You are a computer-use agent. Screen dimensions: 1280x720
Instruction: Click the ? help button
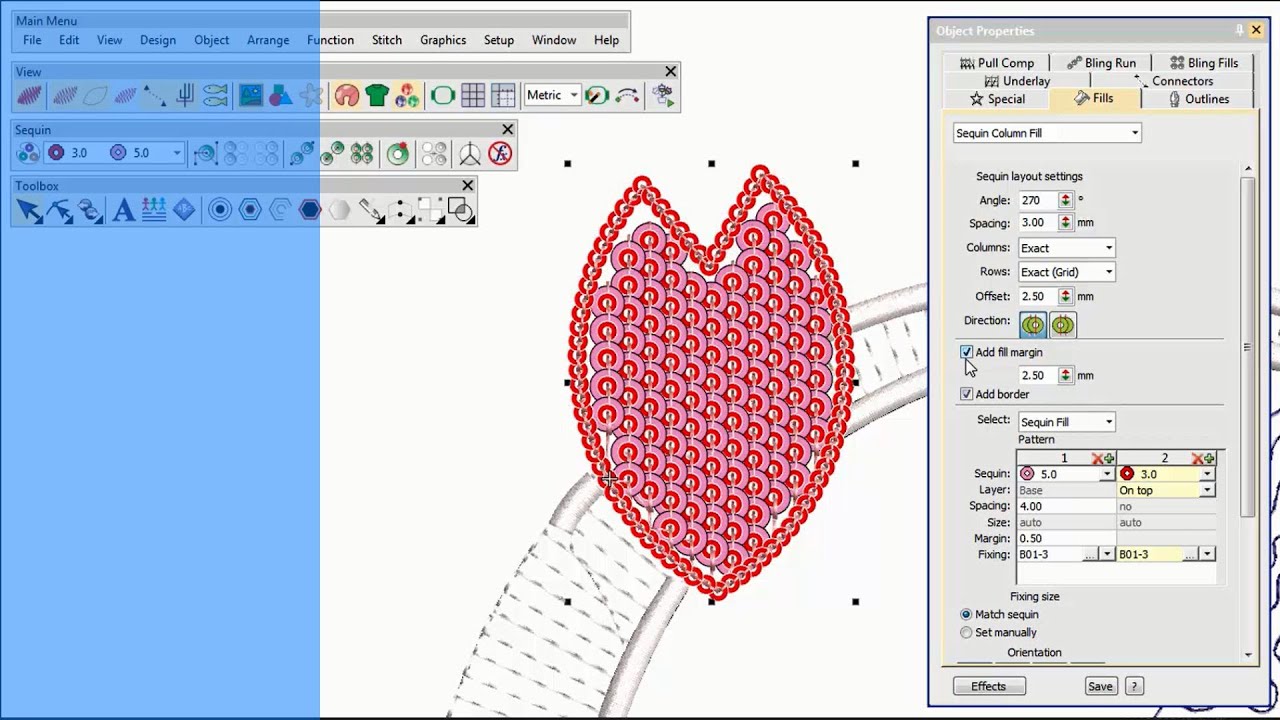(1134, 686)
